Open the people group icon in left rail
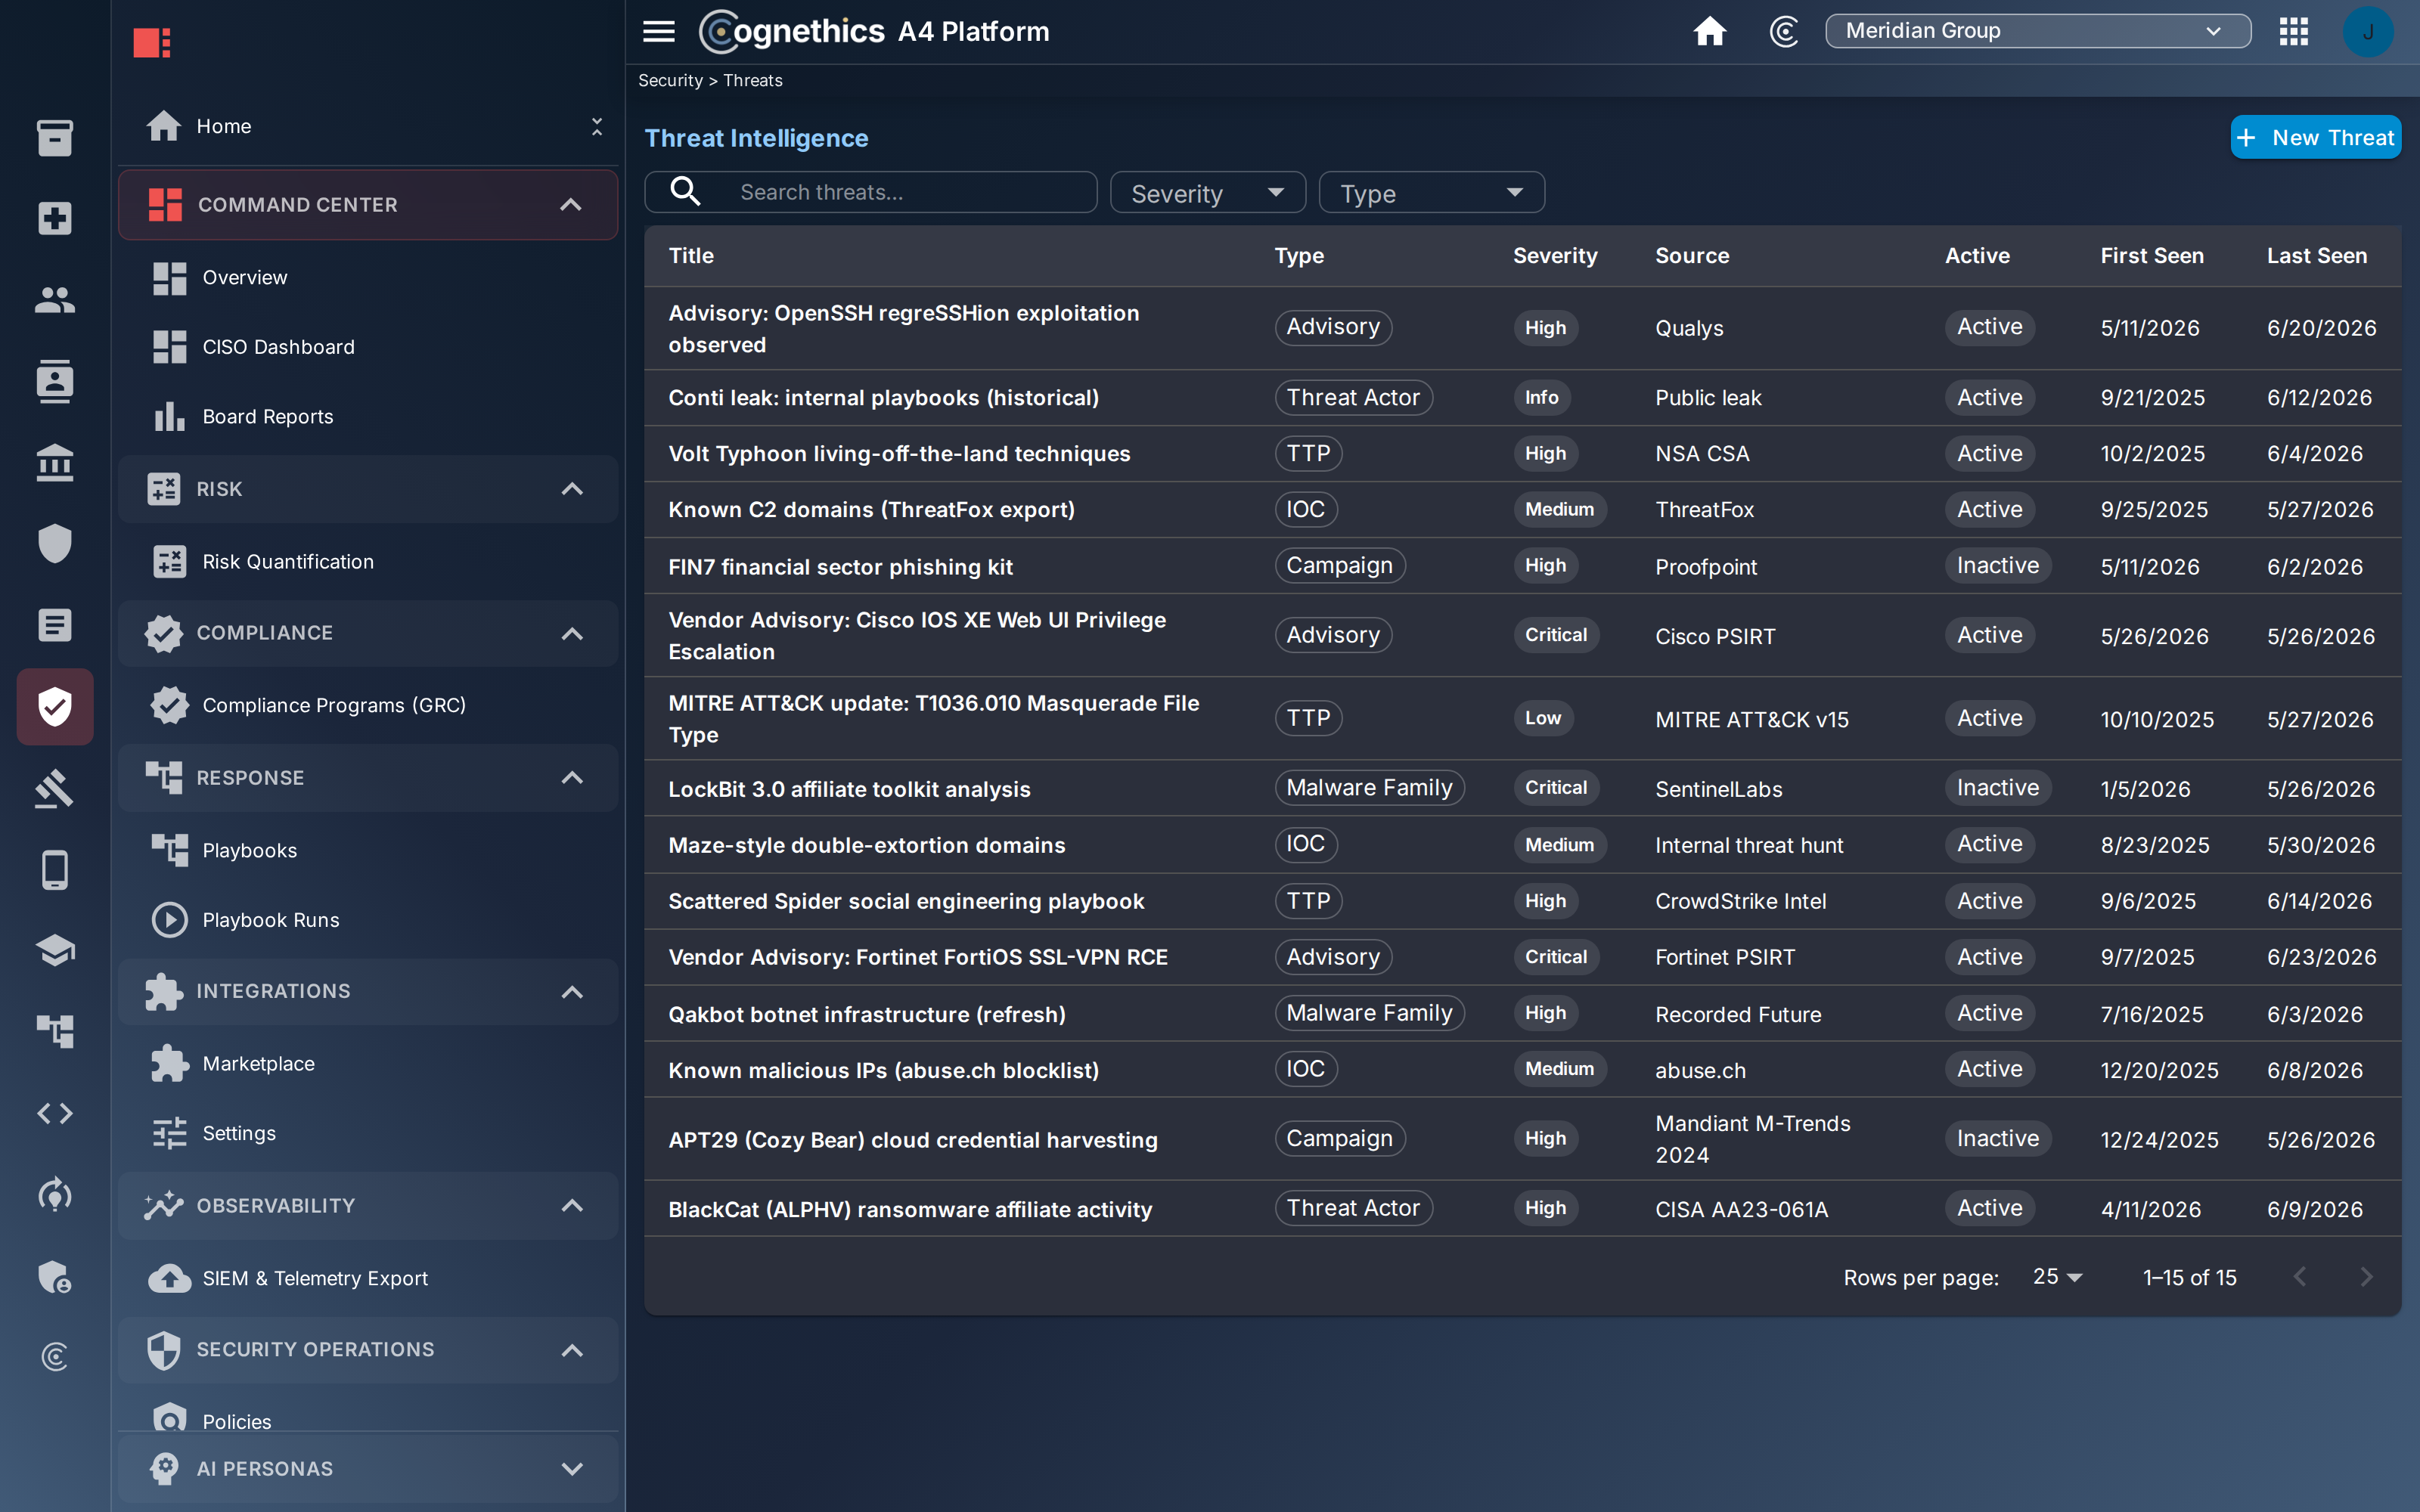2420x1512 pixels. (55, 299)
